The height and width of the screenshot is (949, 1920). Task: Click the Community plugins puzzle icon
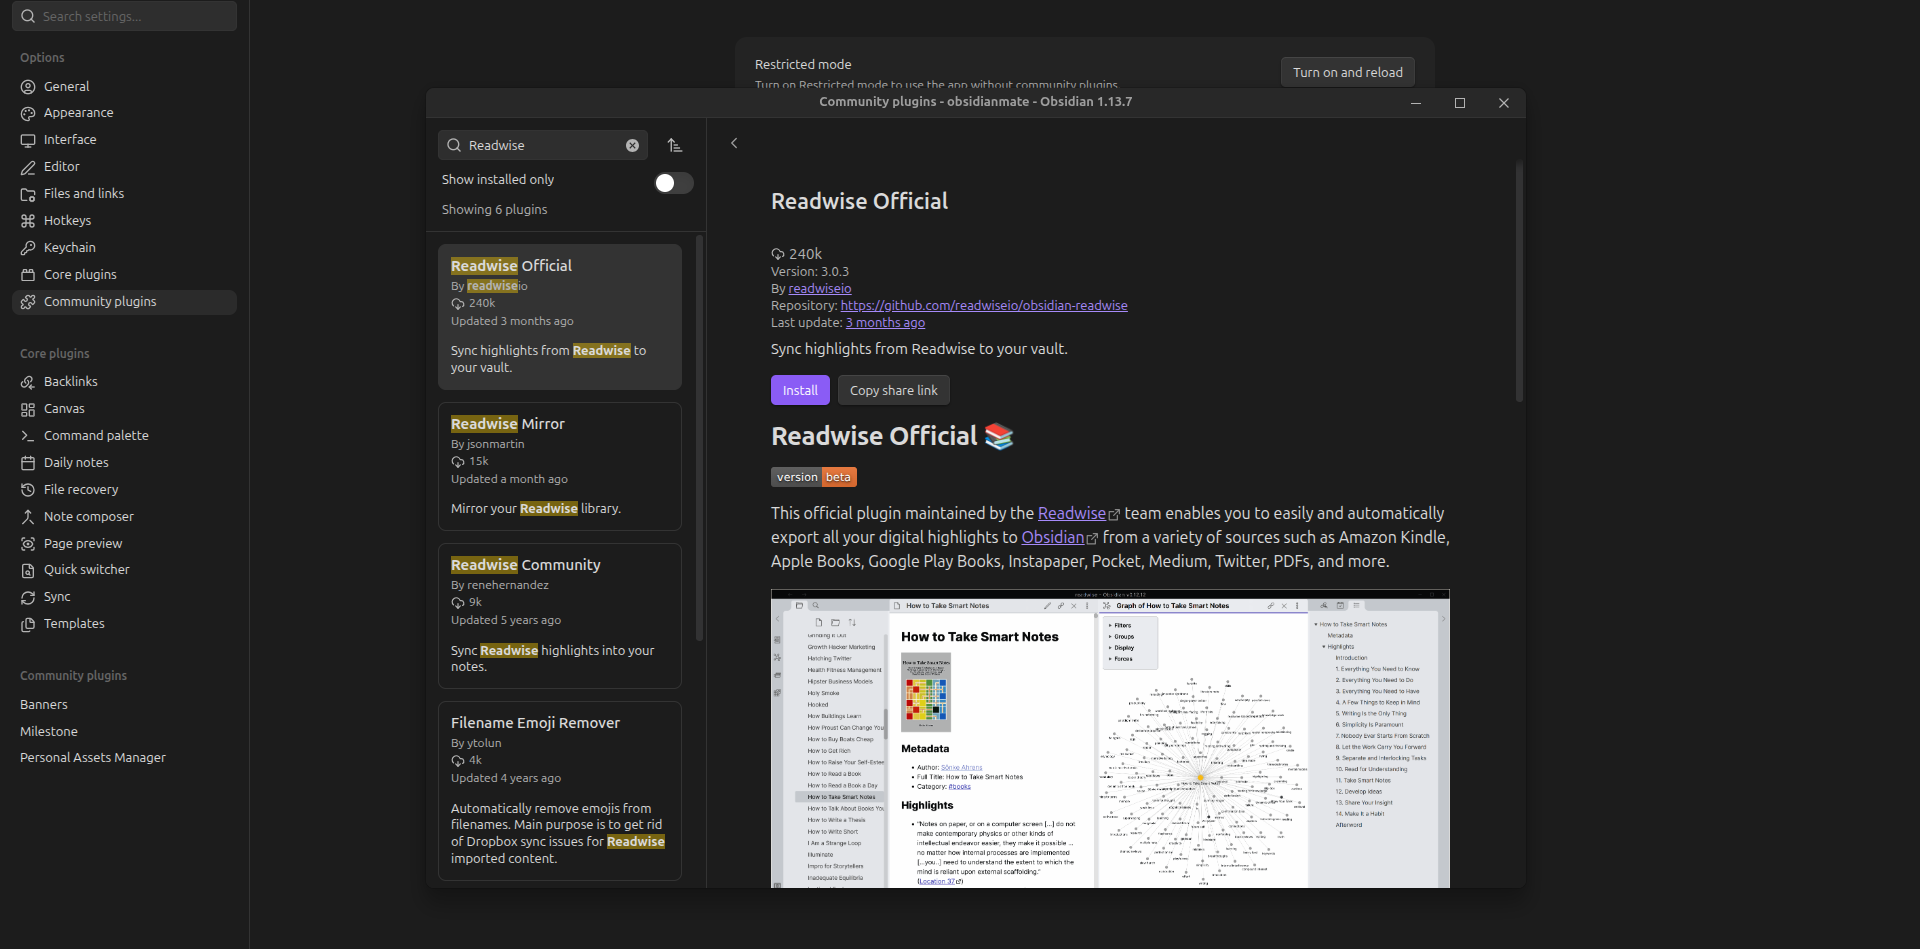coord(28,302)
